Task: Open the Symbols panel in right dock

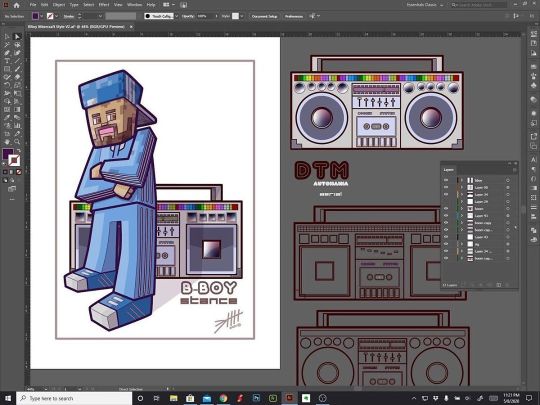Action: pos(533,85)
